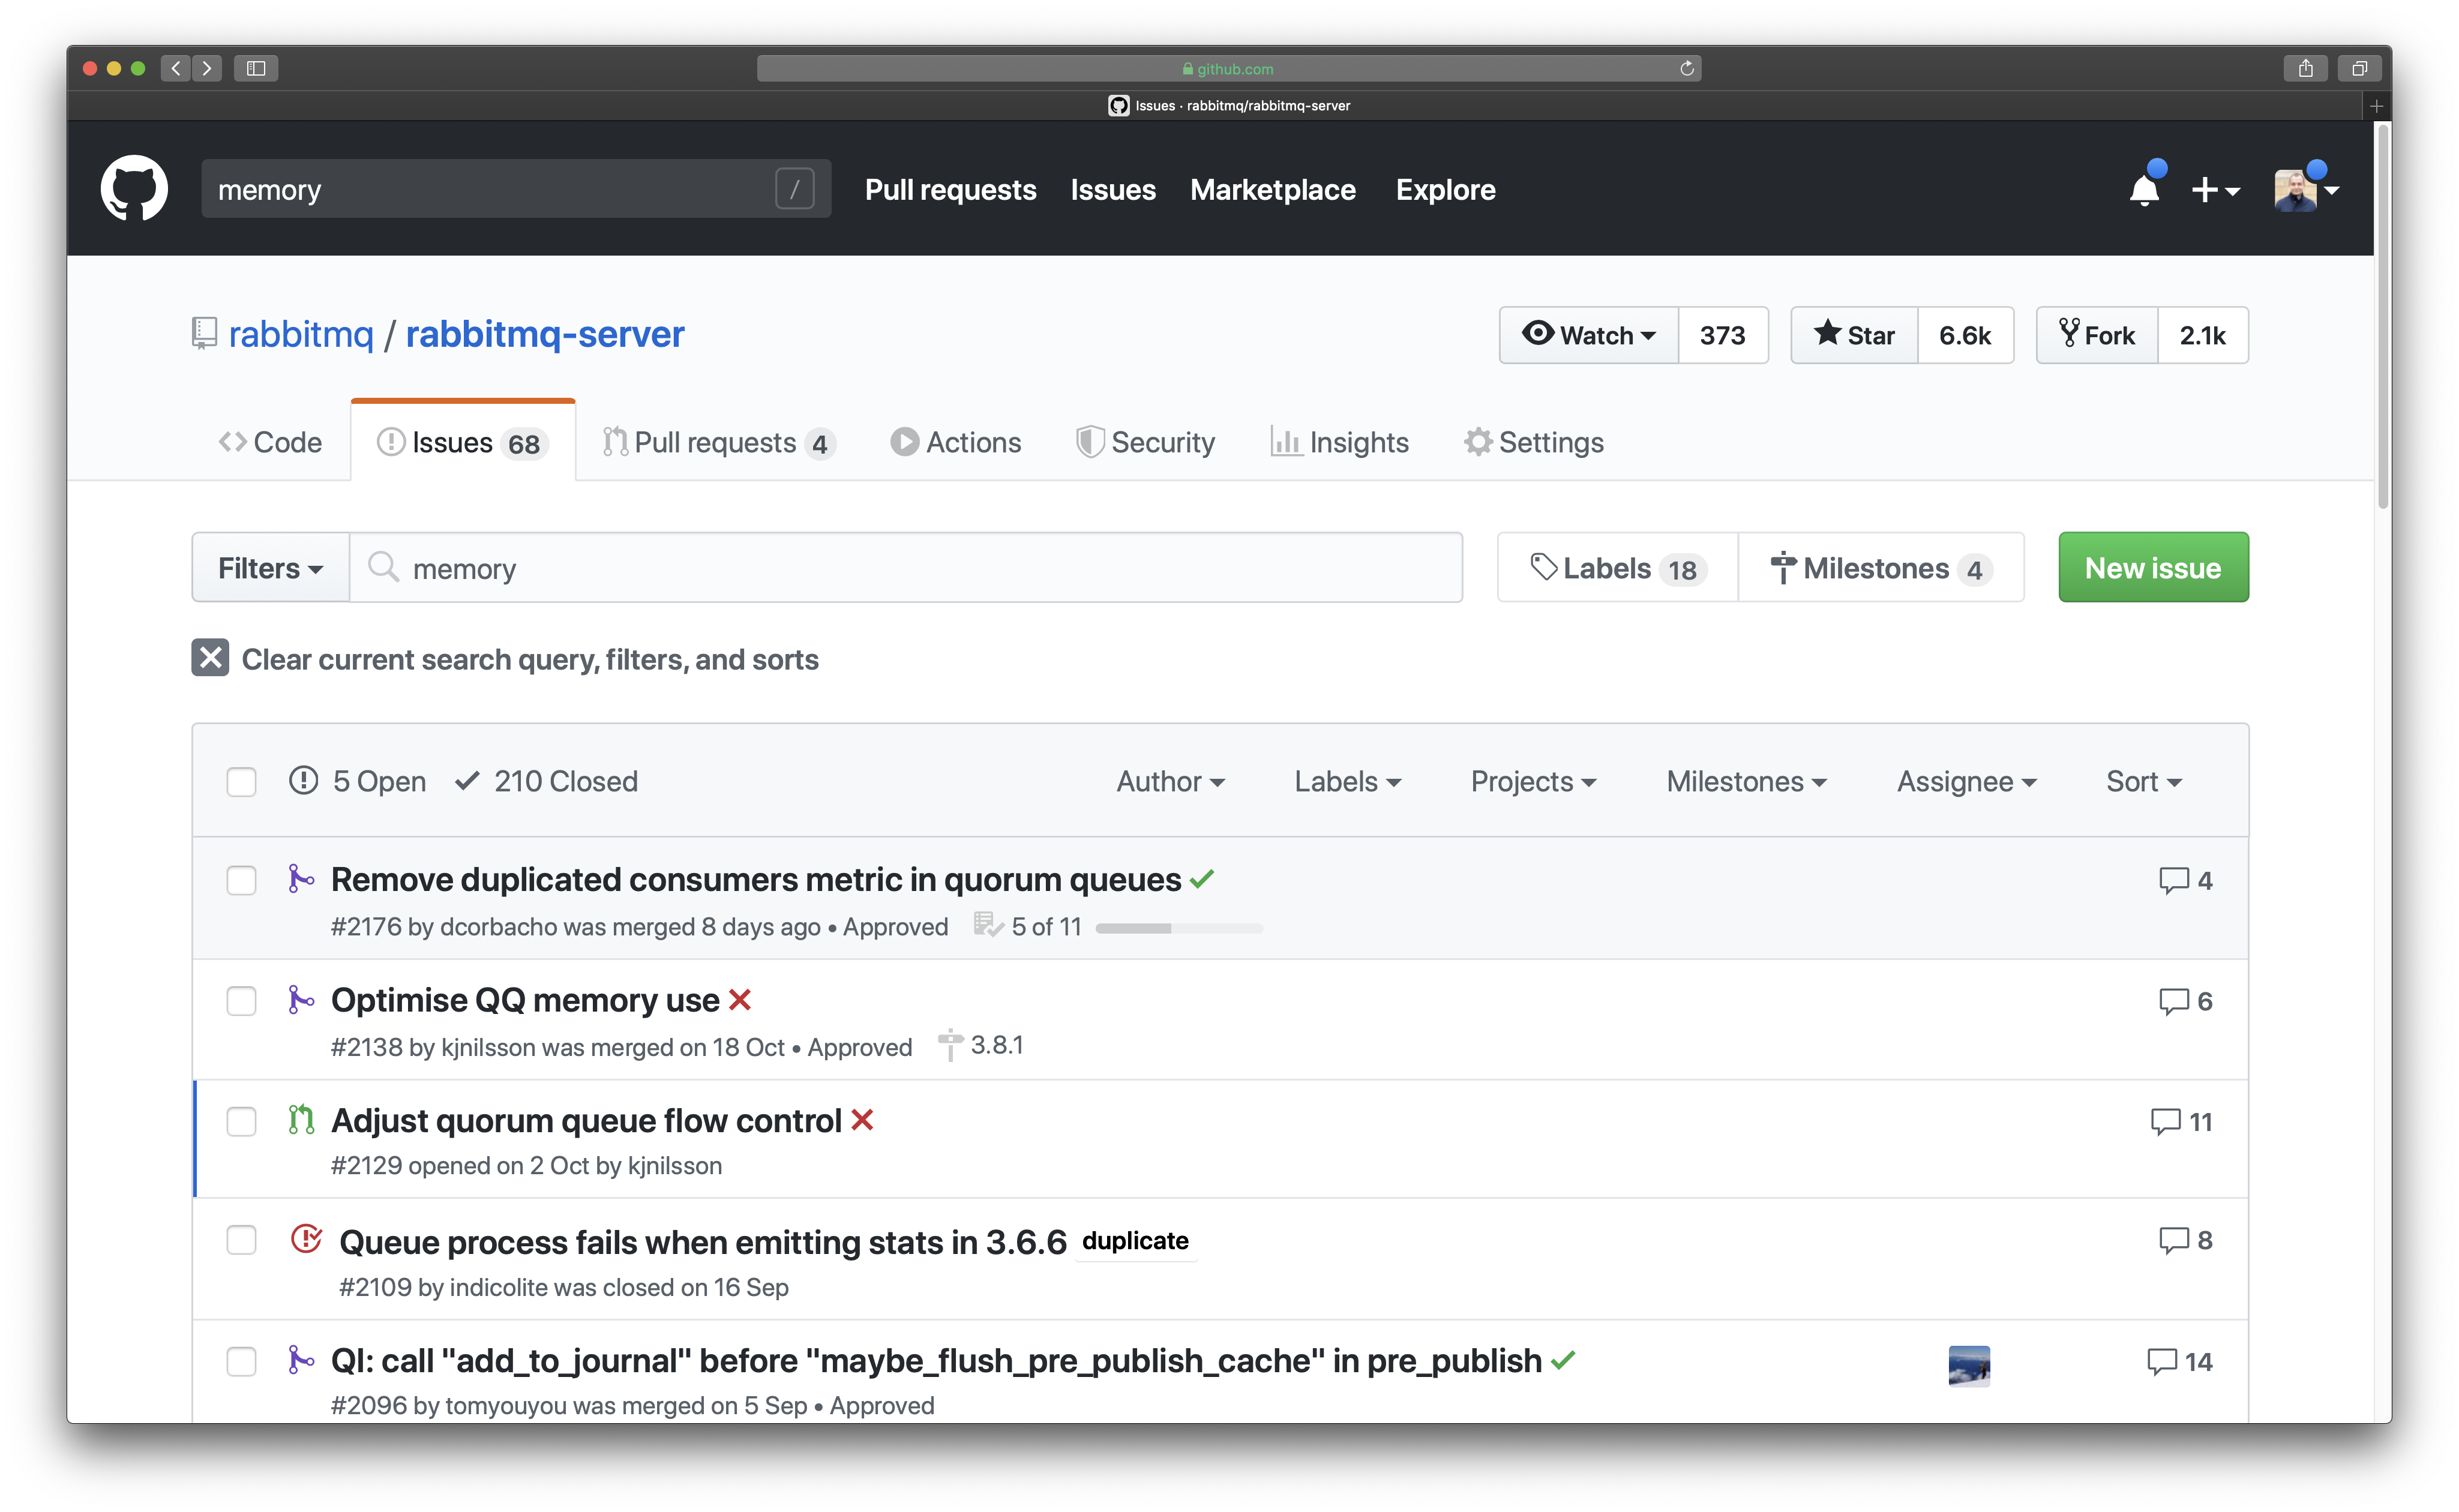2459x1512 pixels.
Task: Click the failed check X beside Adjust quorum queue flow control
Action: [862, 1120]
